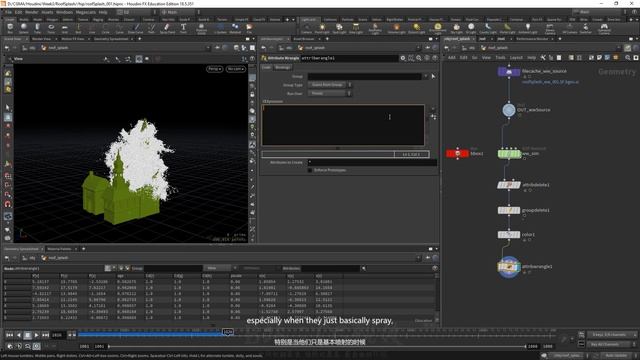Select the Spray Paint shelf tool
The image size is (640, 360).
[x=167, y=28]
